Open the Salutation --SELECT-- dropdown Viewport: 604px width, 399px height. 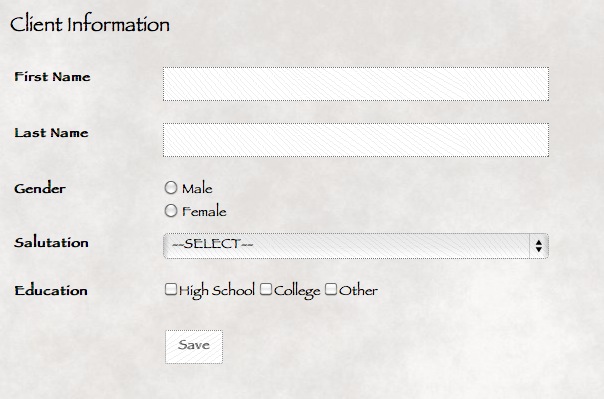356,246
